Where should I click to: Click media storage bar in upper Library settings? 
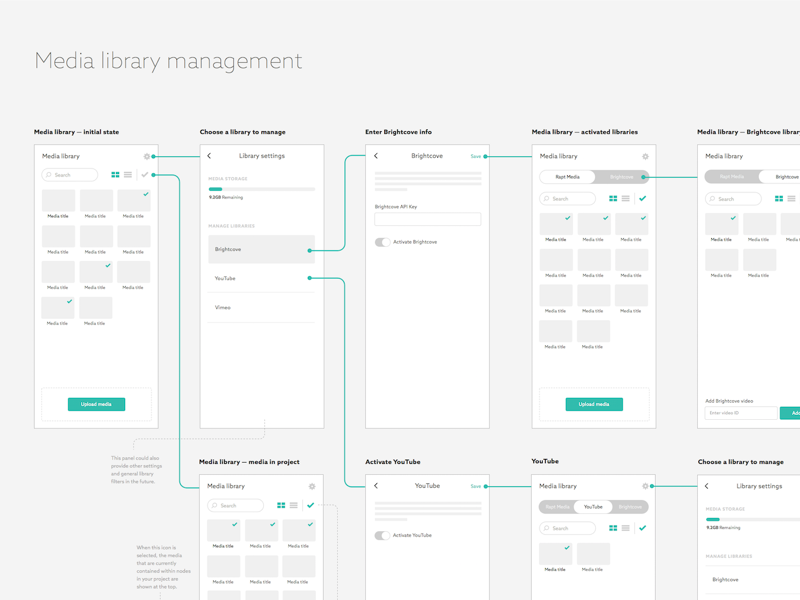coord(262,189)
